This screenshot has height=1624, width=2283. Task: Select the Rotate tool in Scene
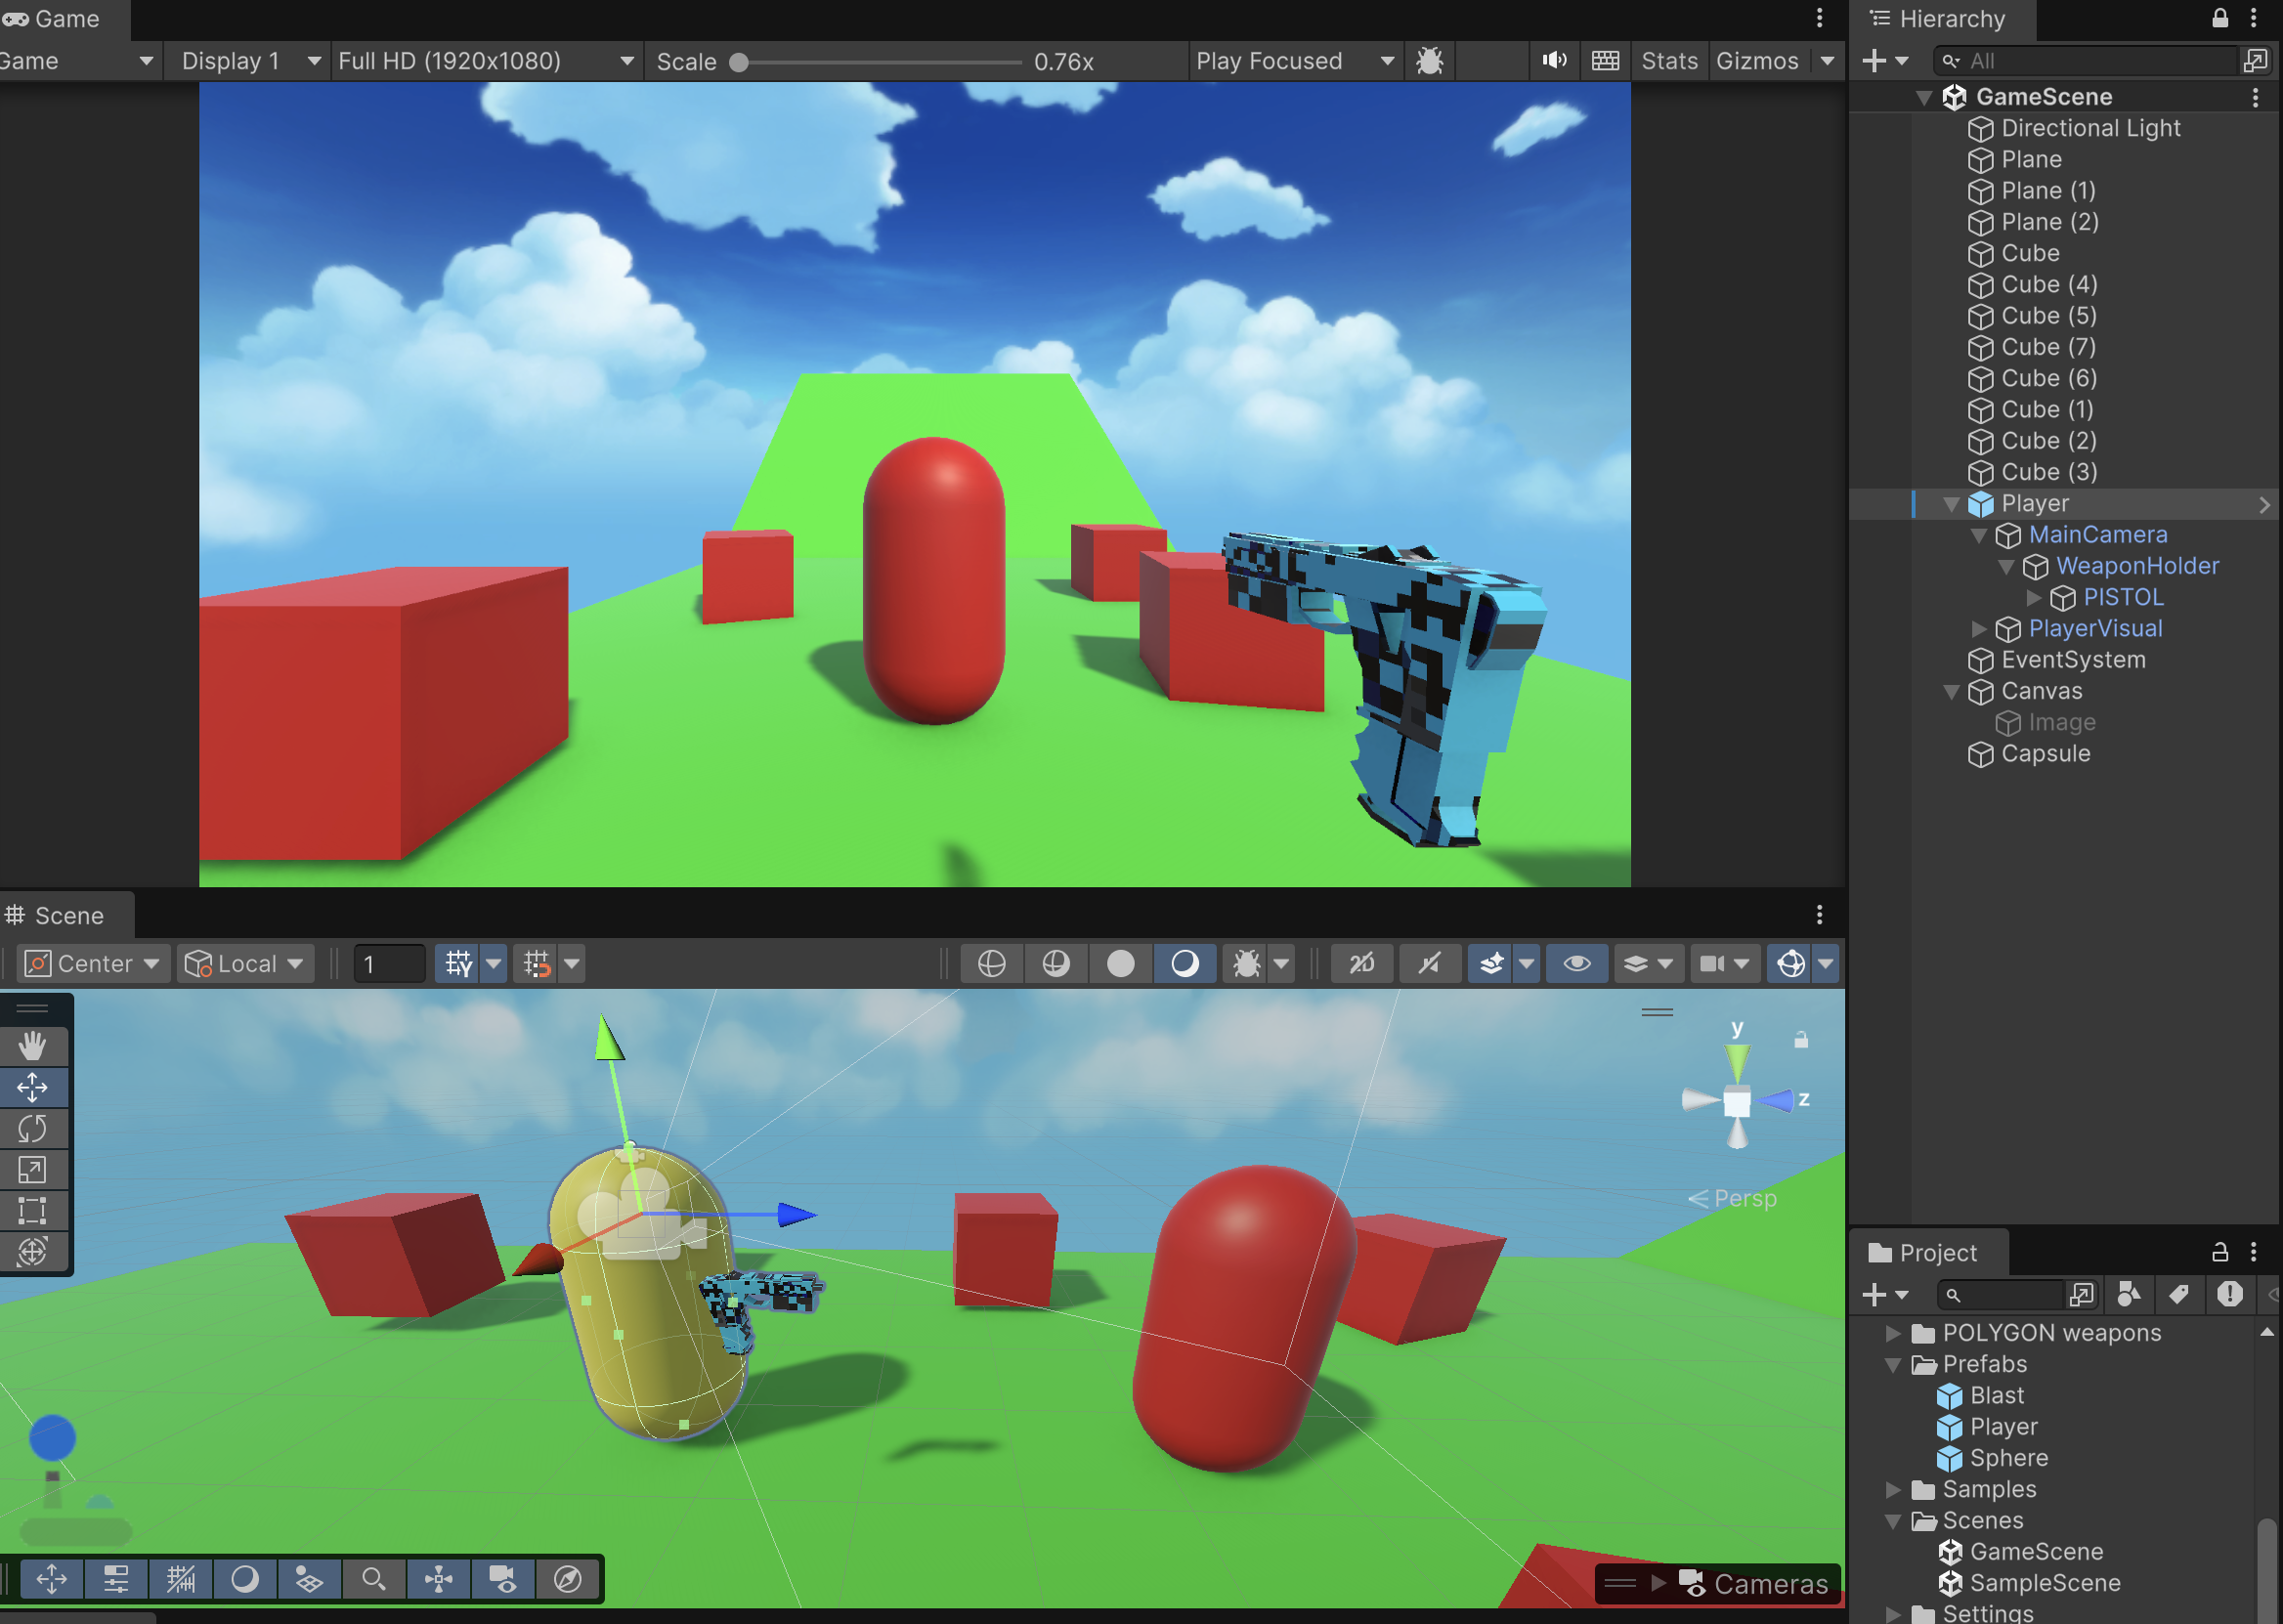(32, 1128)
